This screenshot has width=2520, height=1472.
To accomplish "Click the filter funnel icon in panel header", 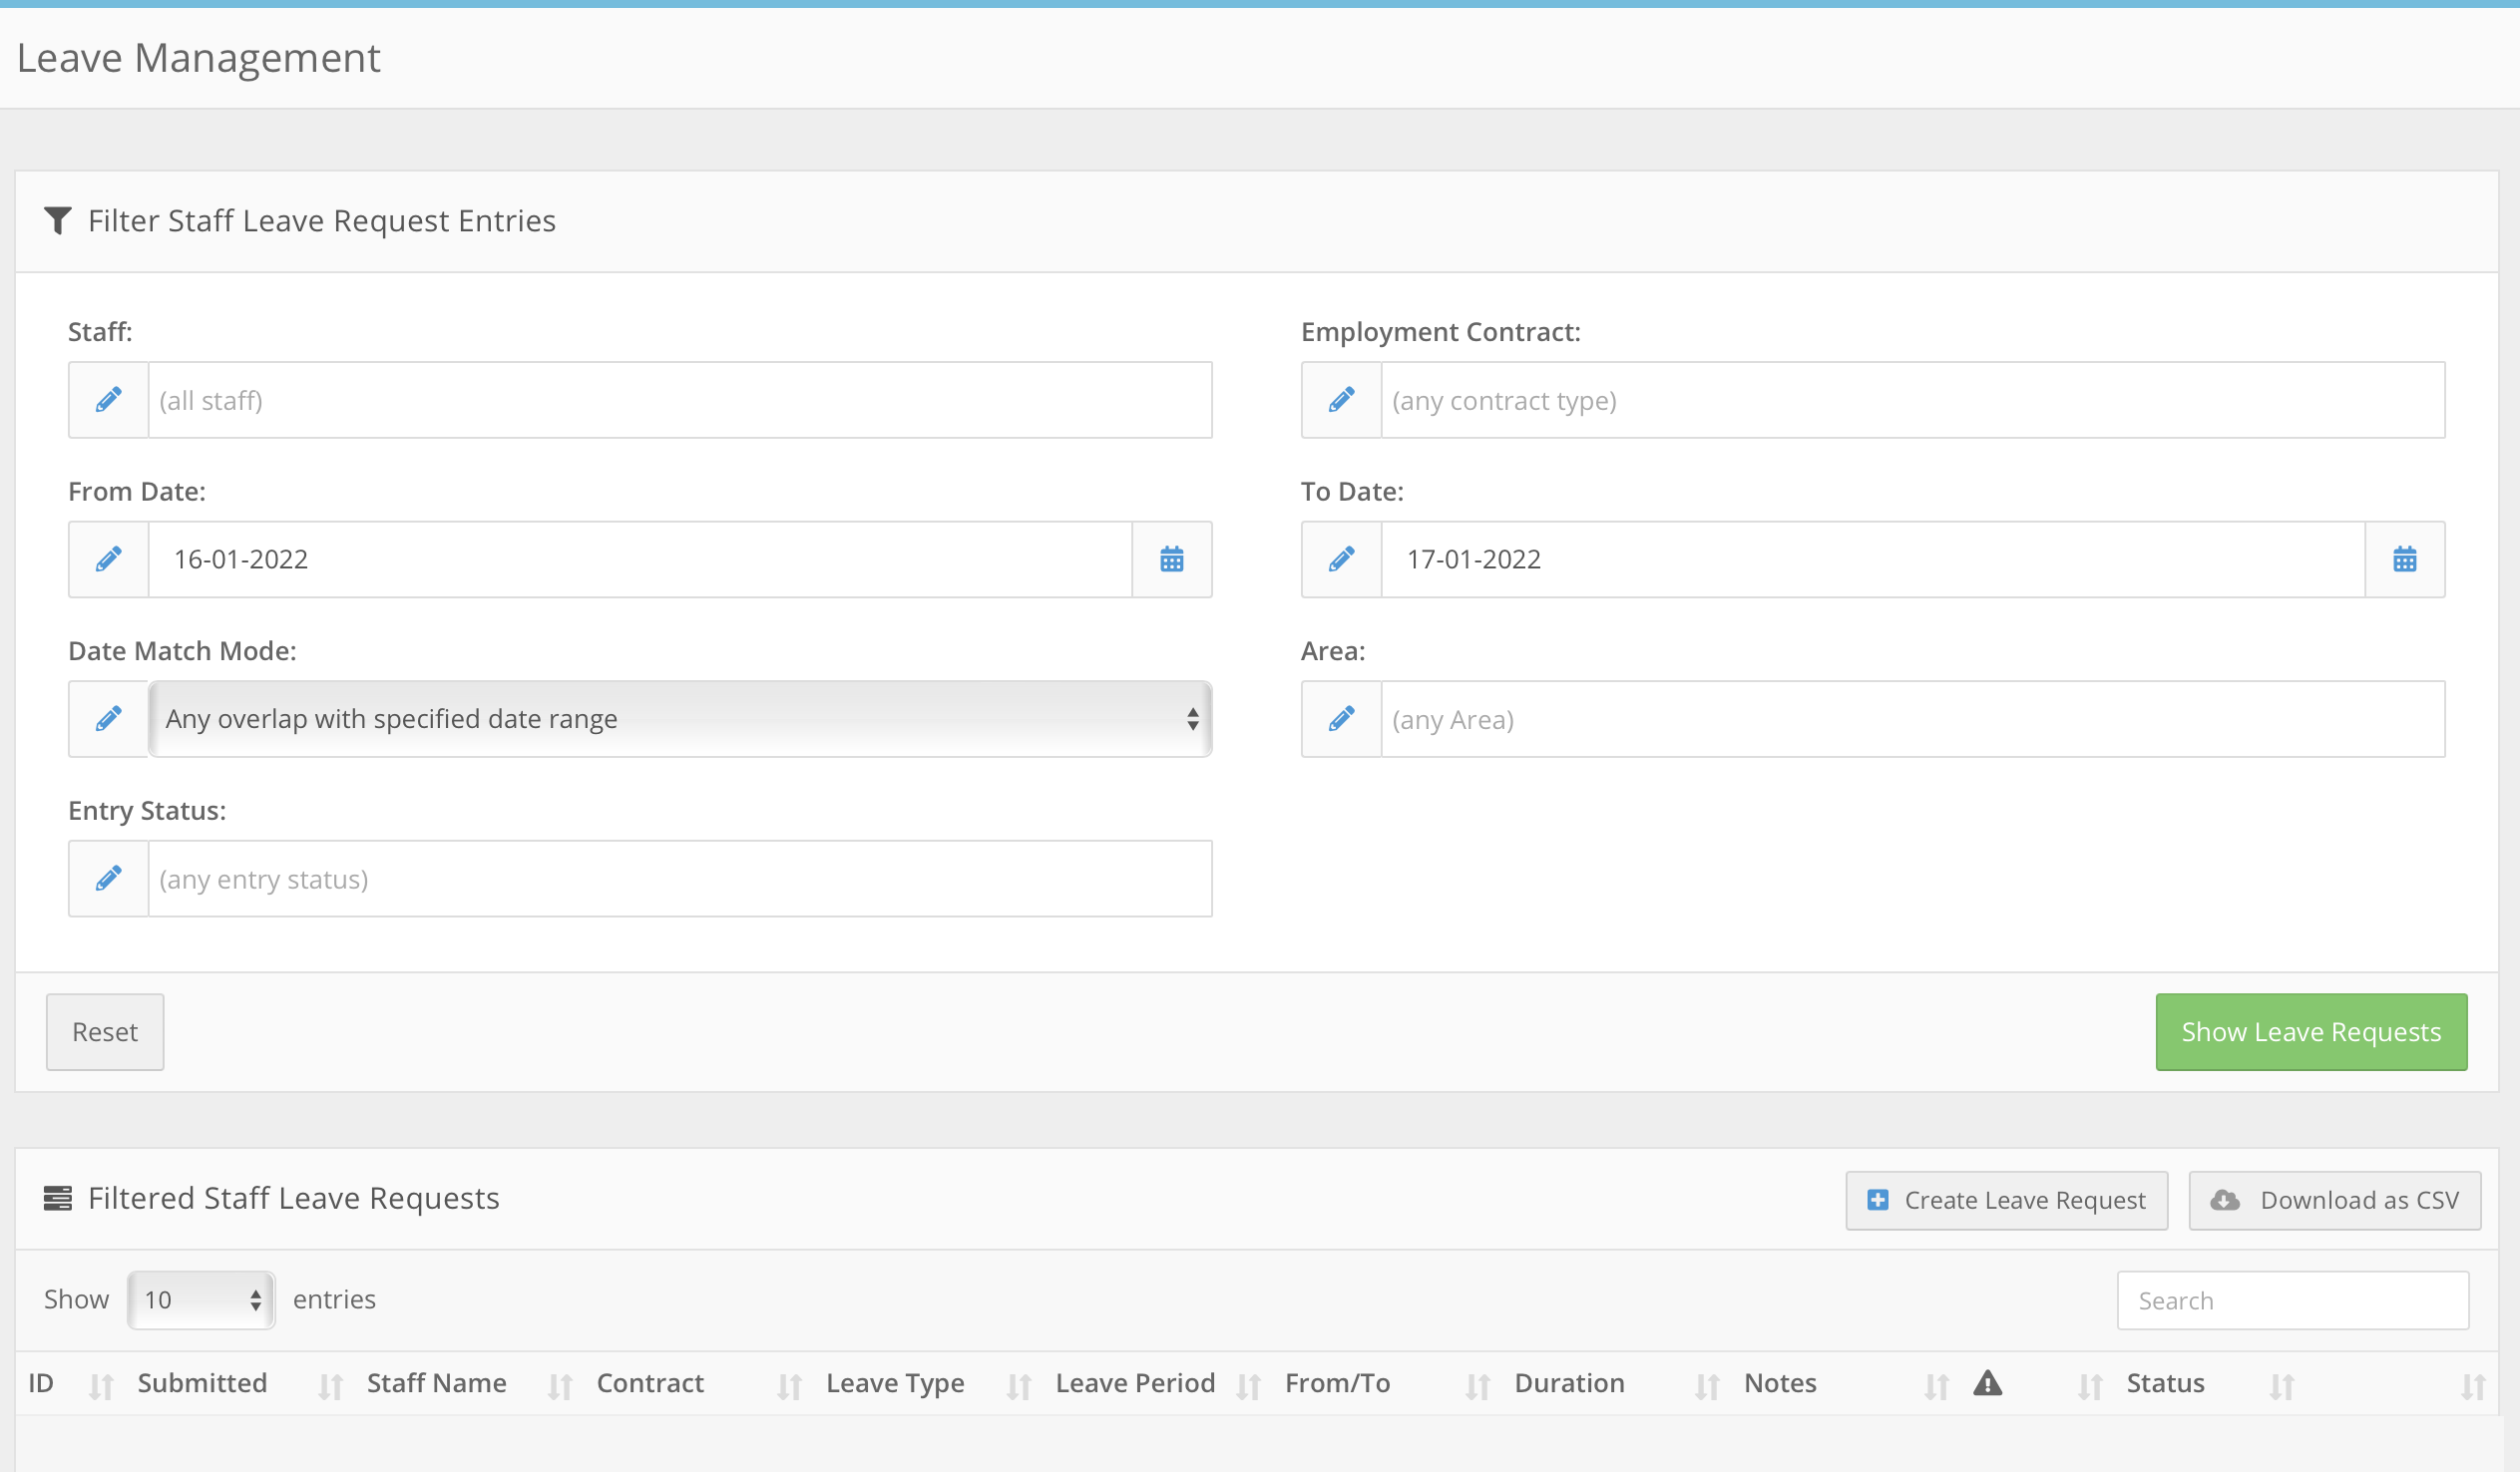I will 58,220.
